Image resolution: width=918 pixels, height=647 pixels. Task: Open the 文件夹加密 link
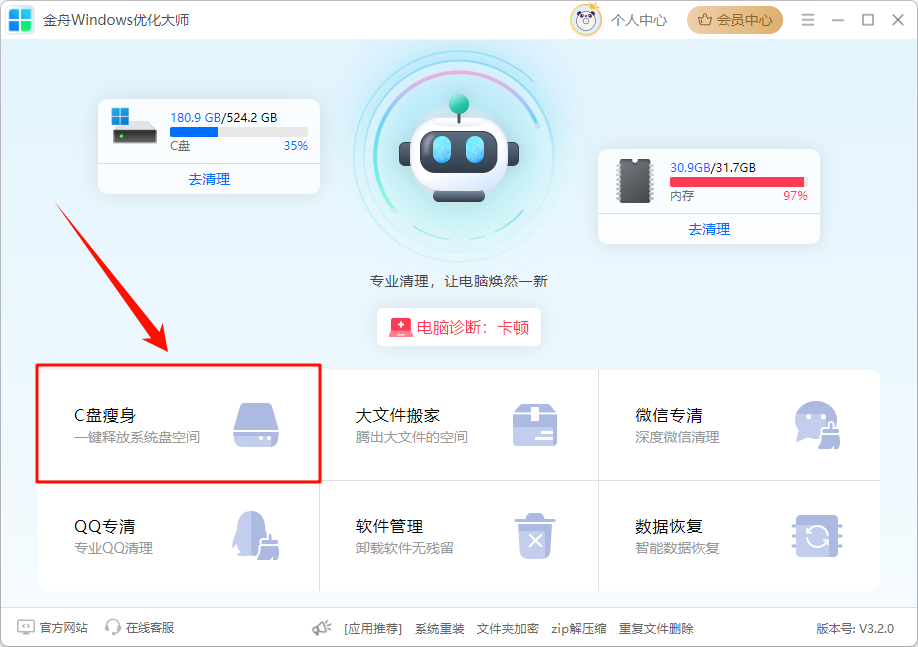point(508,629)
